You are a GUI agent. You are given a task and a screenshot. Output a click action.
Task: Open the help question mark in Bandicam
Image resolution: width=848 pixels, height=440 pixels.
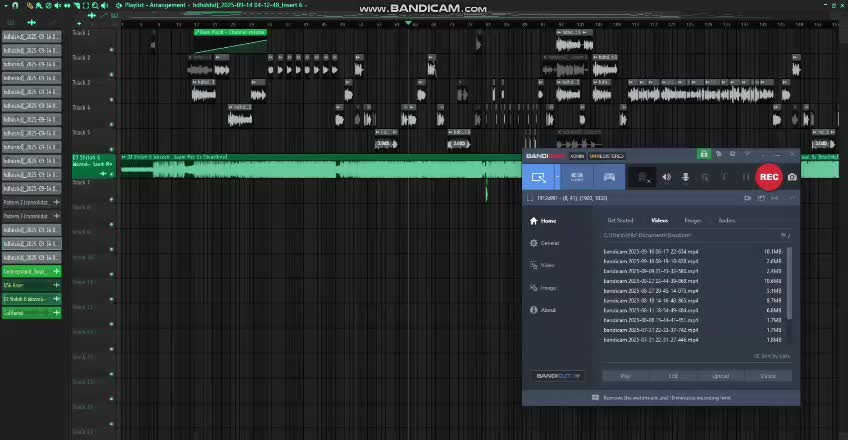pos(747,155)
